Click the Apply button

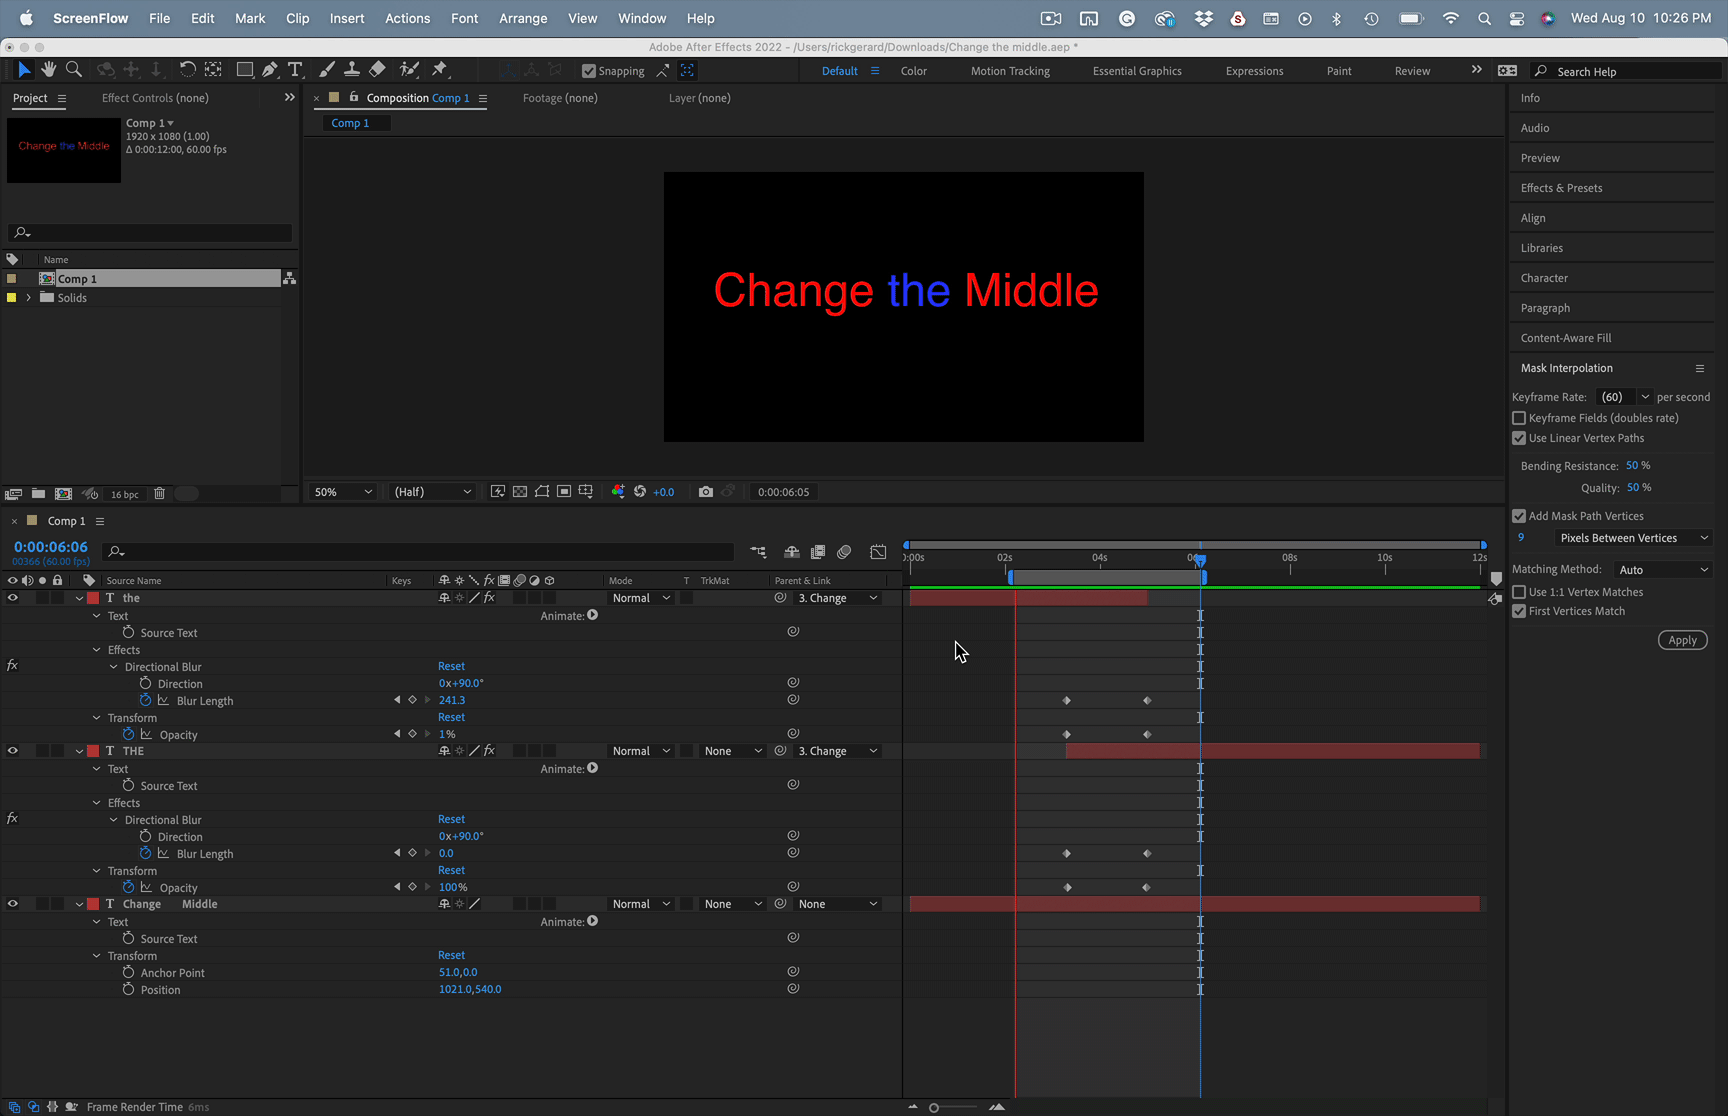pos(1682,640)
